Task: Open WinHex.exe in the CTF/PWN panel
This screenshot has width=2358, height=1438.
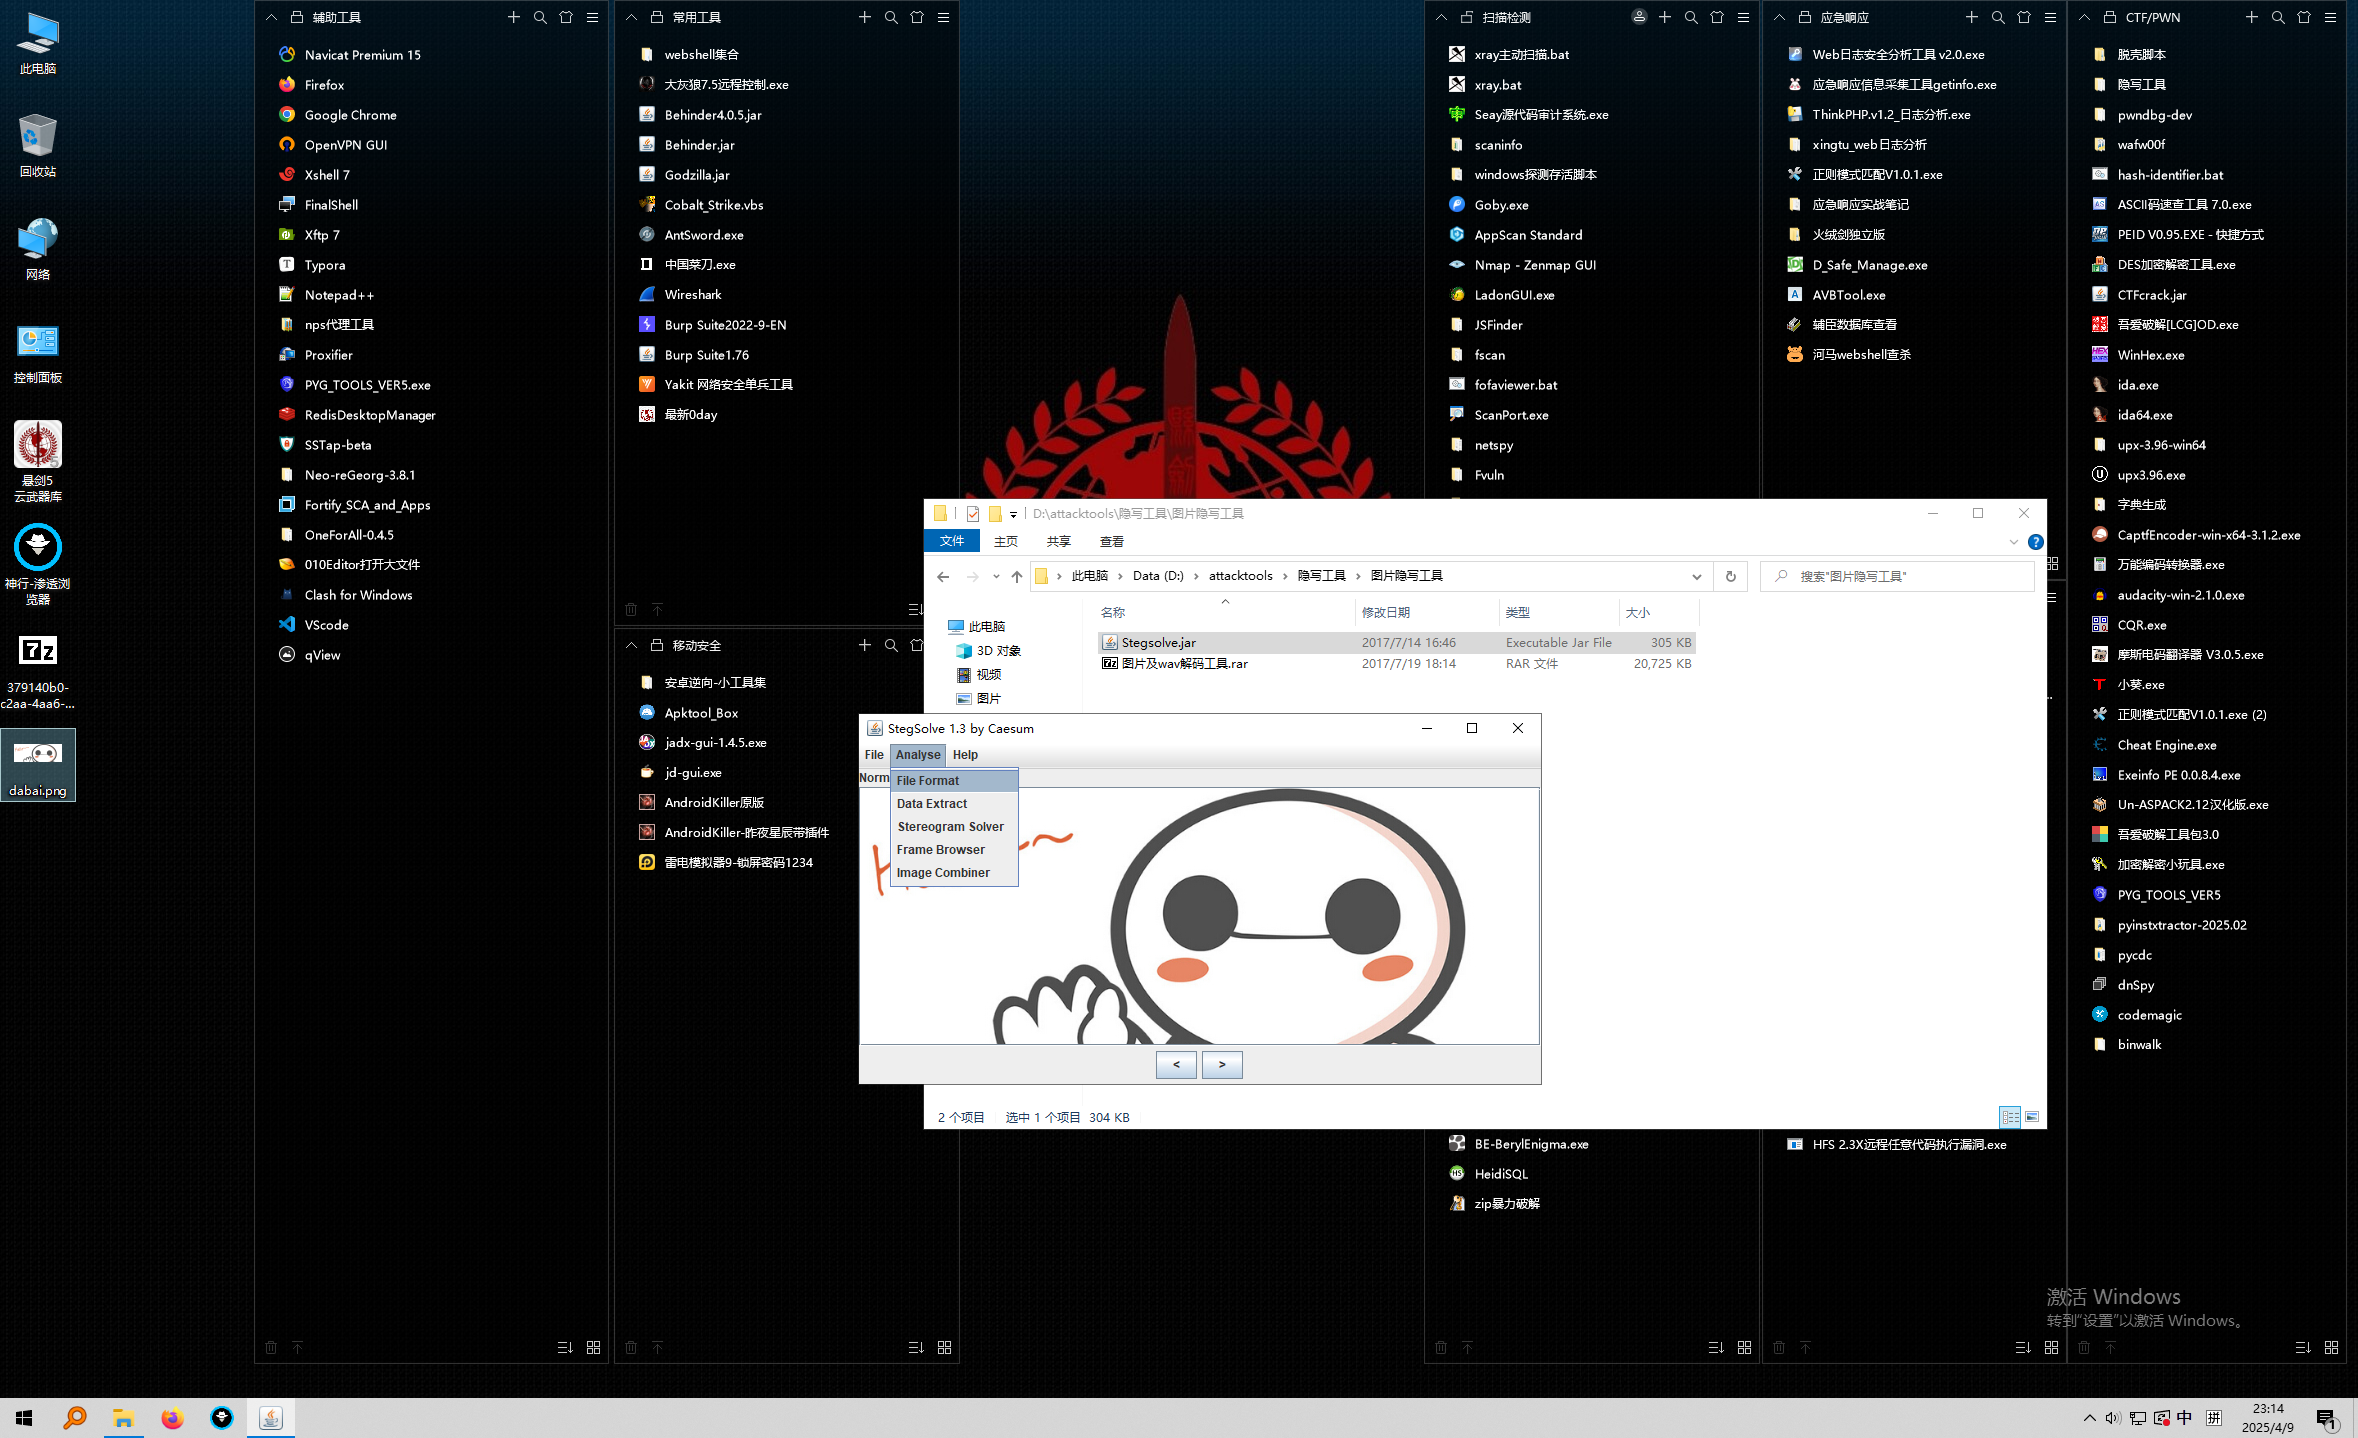Action: coord(2151,354)
